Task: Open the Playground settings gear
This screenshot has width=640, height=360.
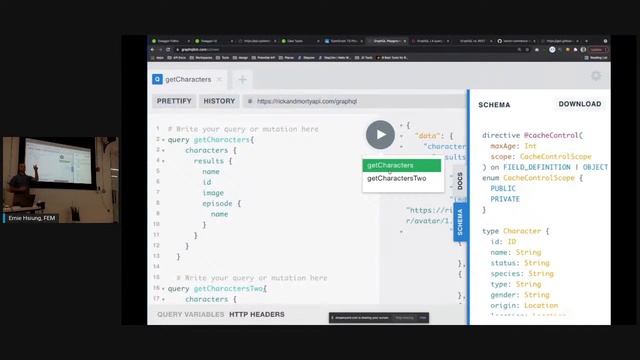Action: pyautogui.click(x=596, y=76)
